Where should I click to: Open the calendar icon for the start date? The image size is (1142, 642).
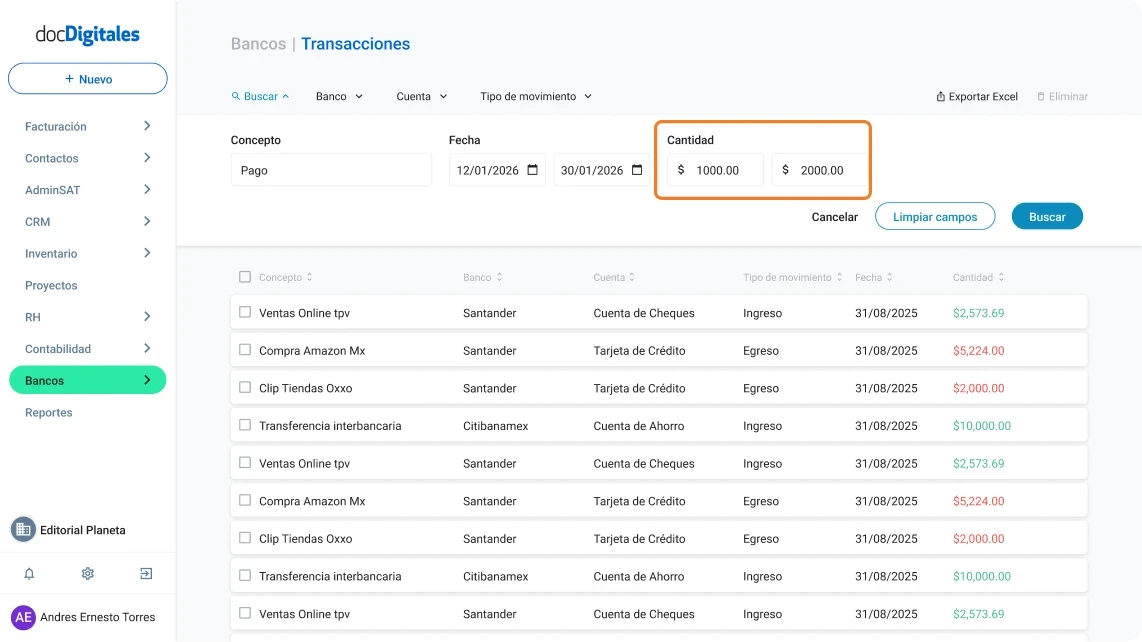[535, 170]
